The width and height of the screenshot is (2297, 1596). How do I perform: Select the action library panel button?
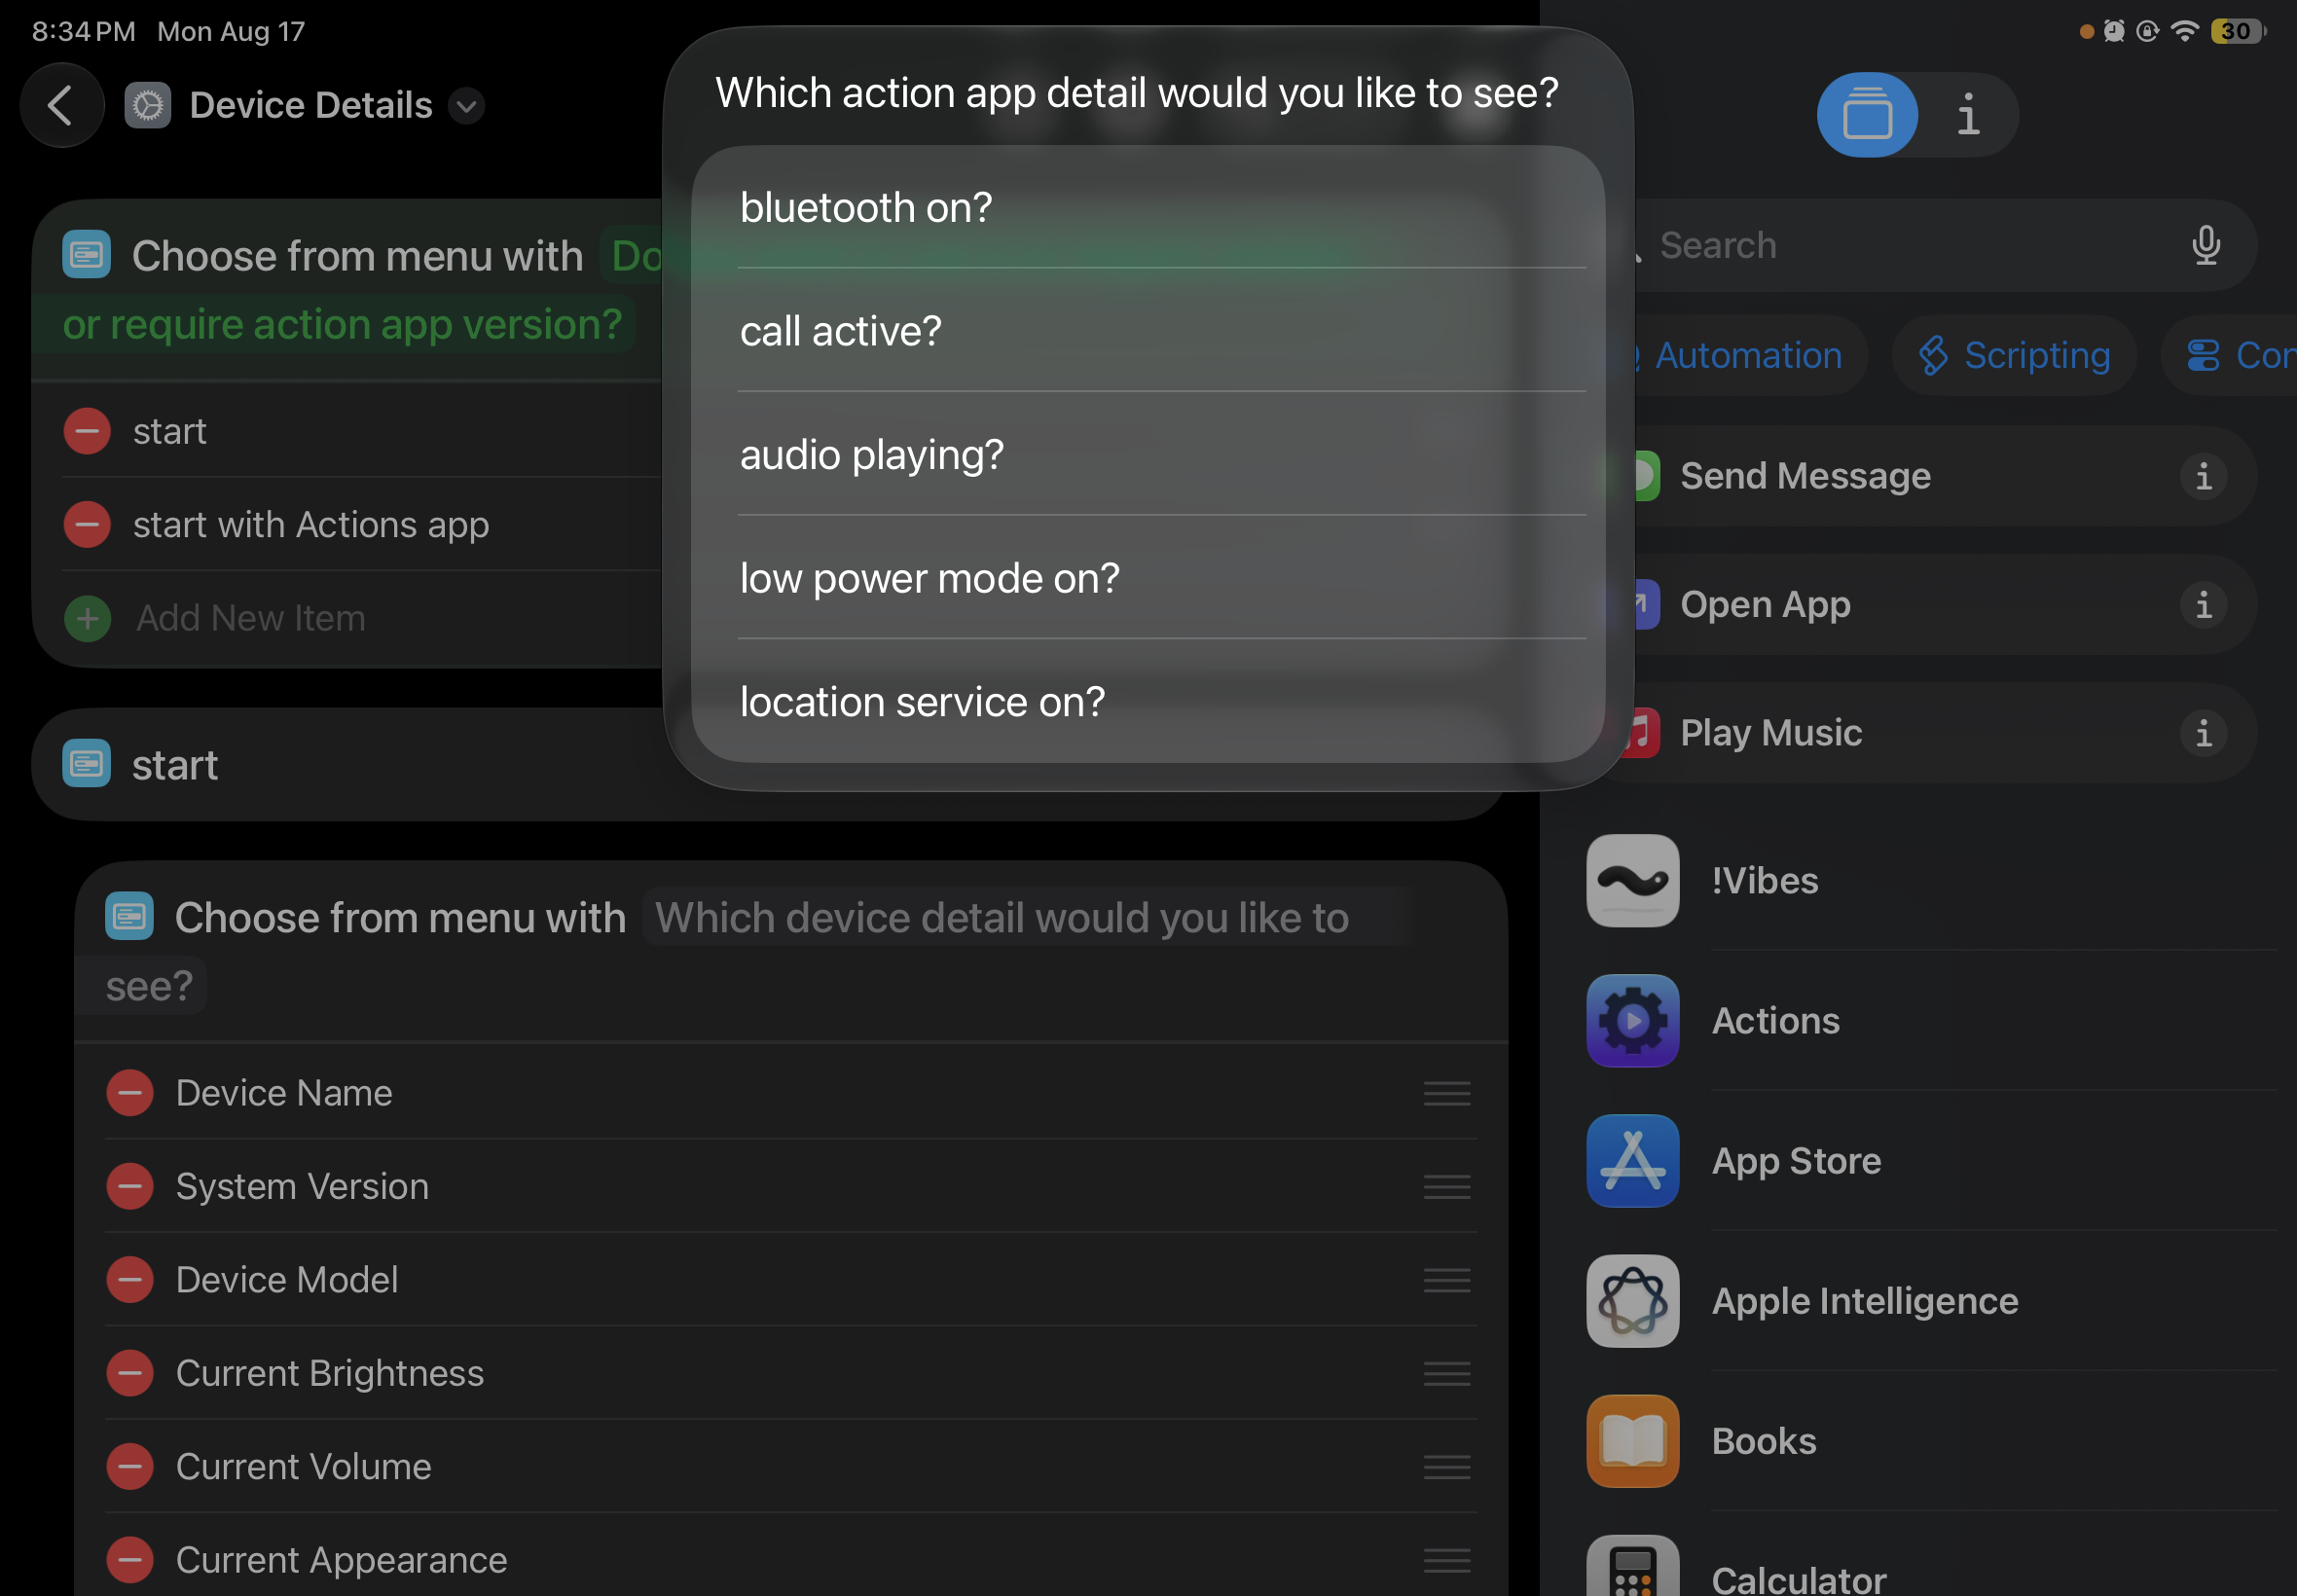pyautogui.click(x=1866, y=115)
